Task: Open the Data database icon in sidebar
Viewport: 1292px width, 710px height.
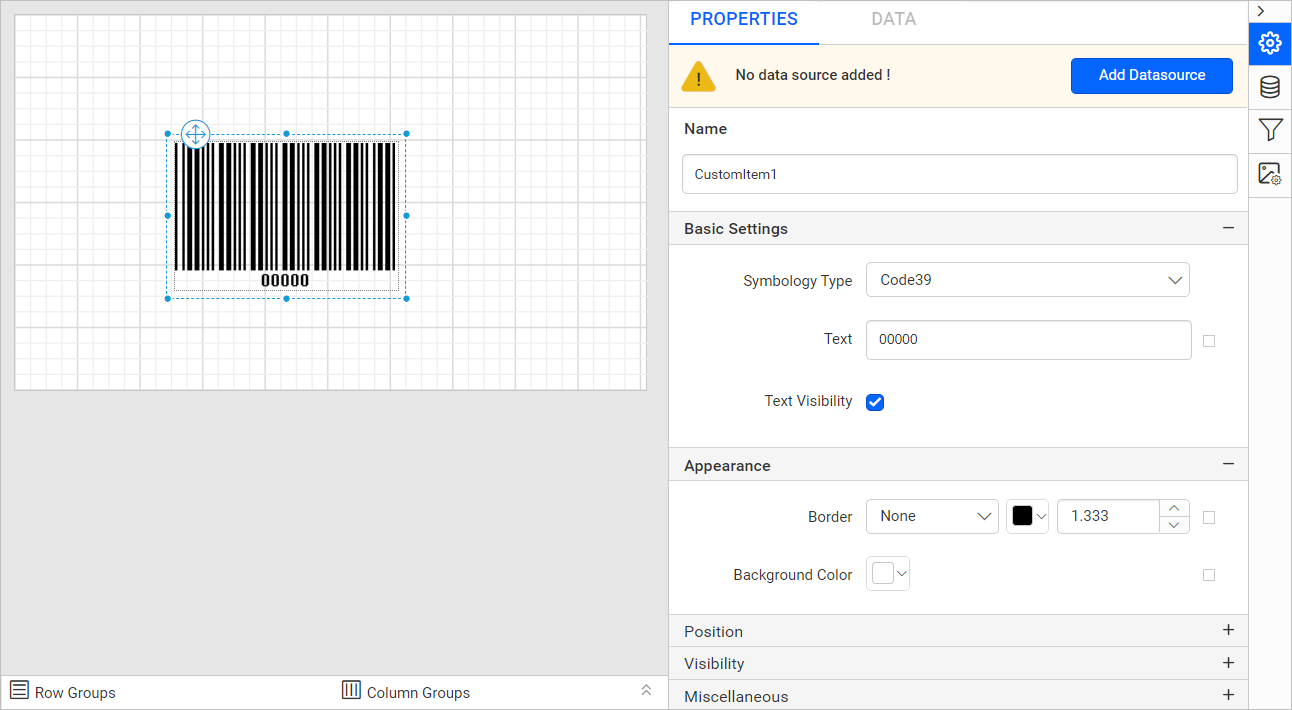Action: 1270,87
